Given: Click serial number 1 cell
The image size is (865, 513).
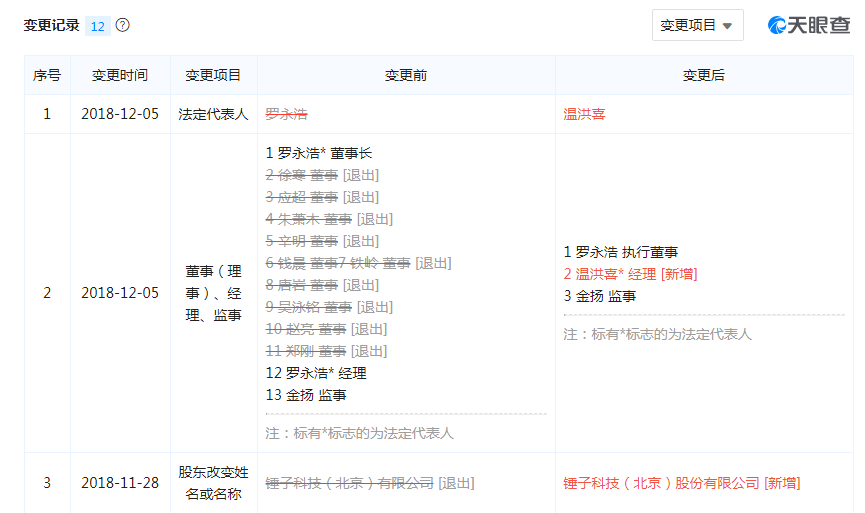Looking at the screenshot, I should point(47,114).
